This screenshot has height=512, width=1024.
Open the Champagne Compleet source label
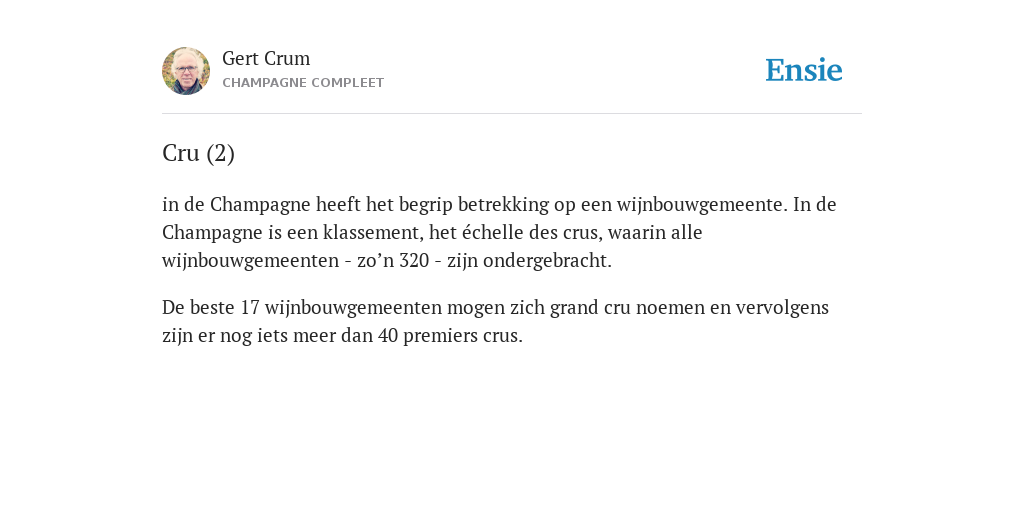click(303, 83)
